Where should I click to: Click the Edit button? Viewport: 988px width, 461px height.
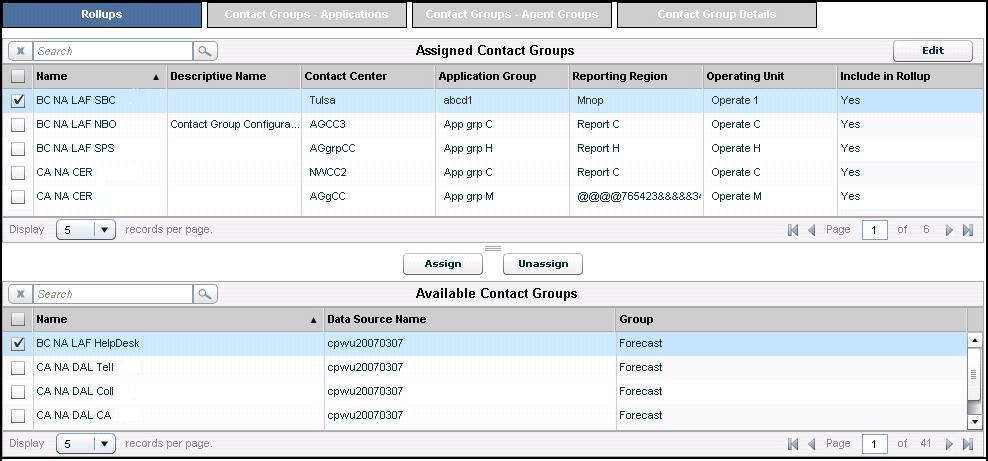[x=932, y=51]
